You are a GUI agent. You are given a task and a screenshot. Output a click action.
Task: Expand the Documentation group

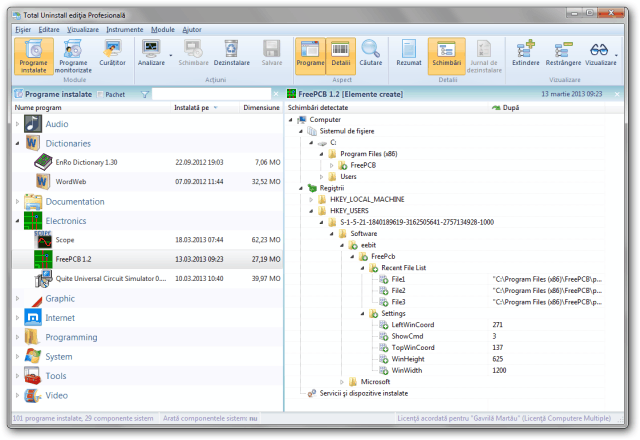pyautogui.click(x=17, y=201)
